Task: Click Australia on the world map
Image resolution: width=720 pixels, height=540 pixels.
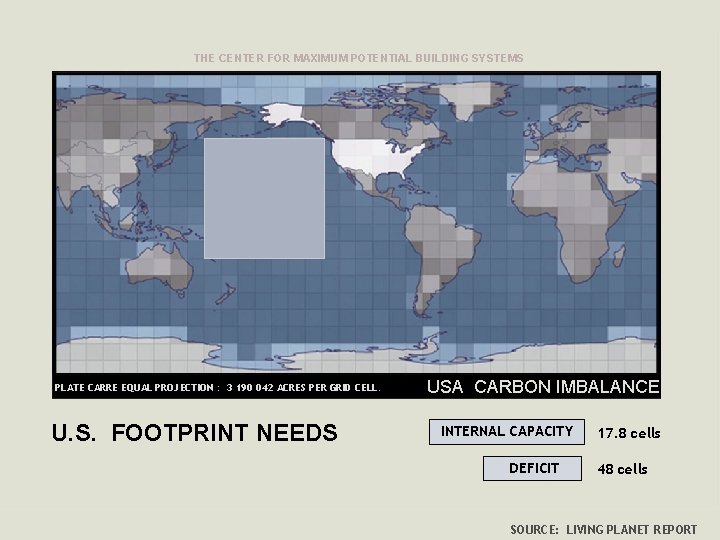Action: 160,268
